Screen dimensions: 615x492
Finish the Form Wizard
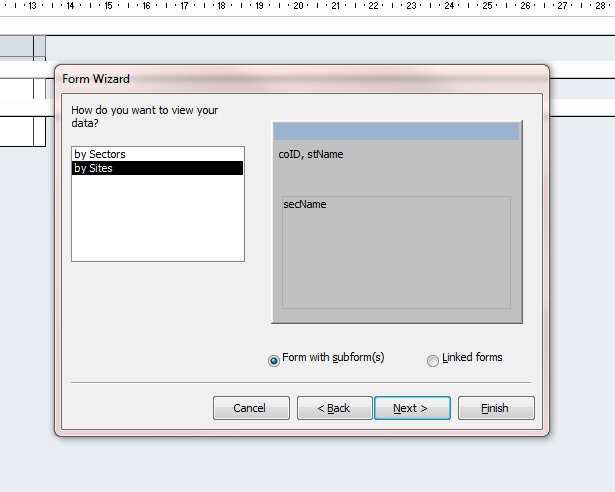496,408
